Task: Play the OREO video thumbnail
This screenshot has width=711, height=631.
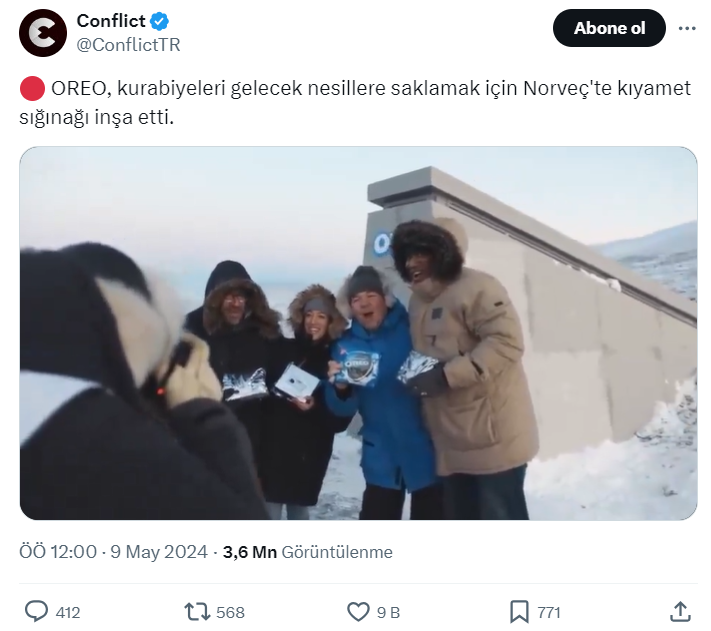Action: (358, 333)
